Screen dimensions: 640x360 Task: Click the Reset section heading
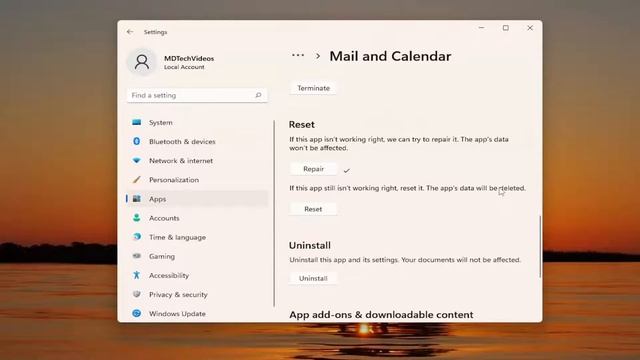(x=302, y=124)
